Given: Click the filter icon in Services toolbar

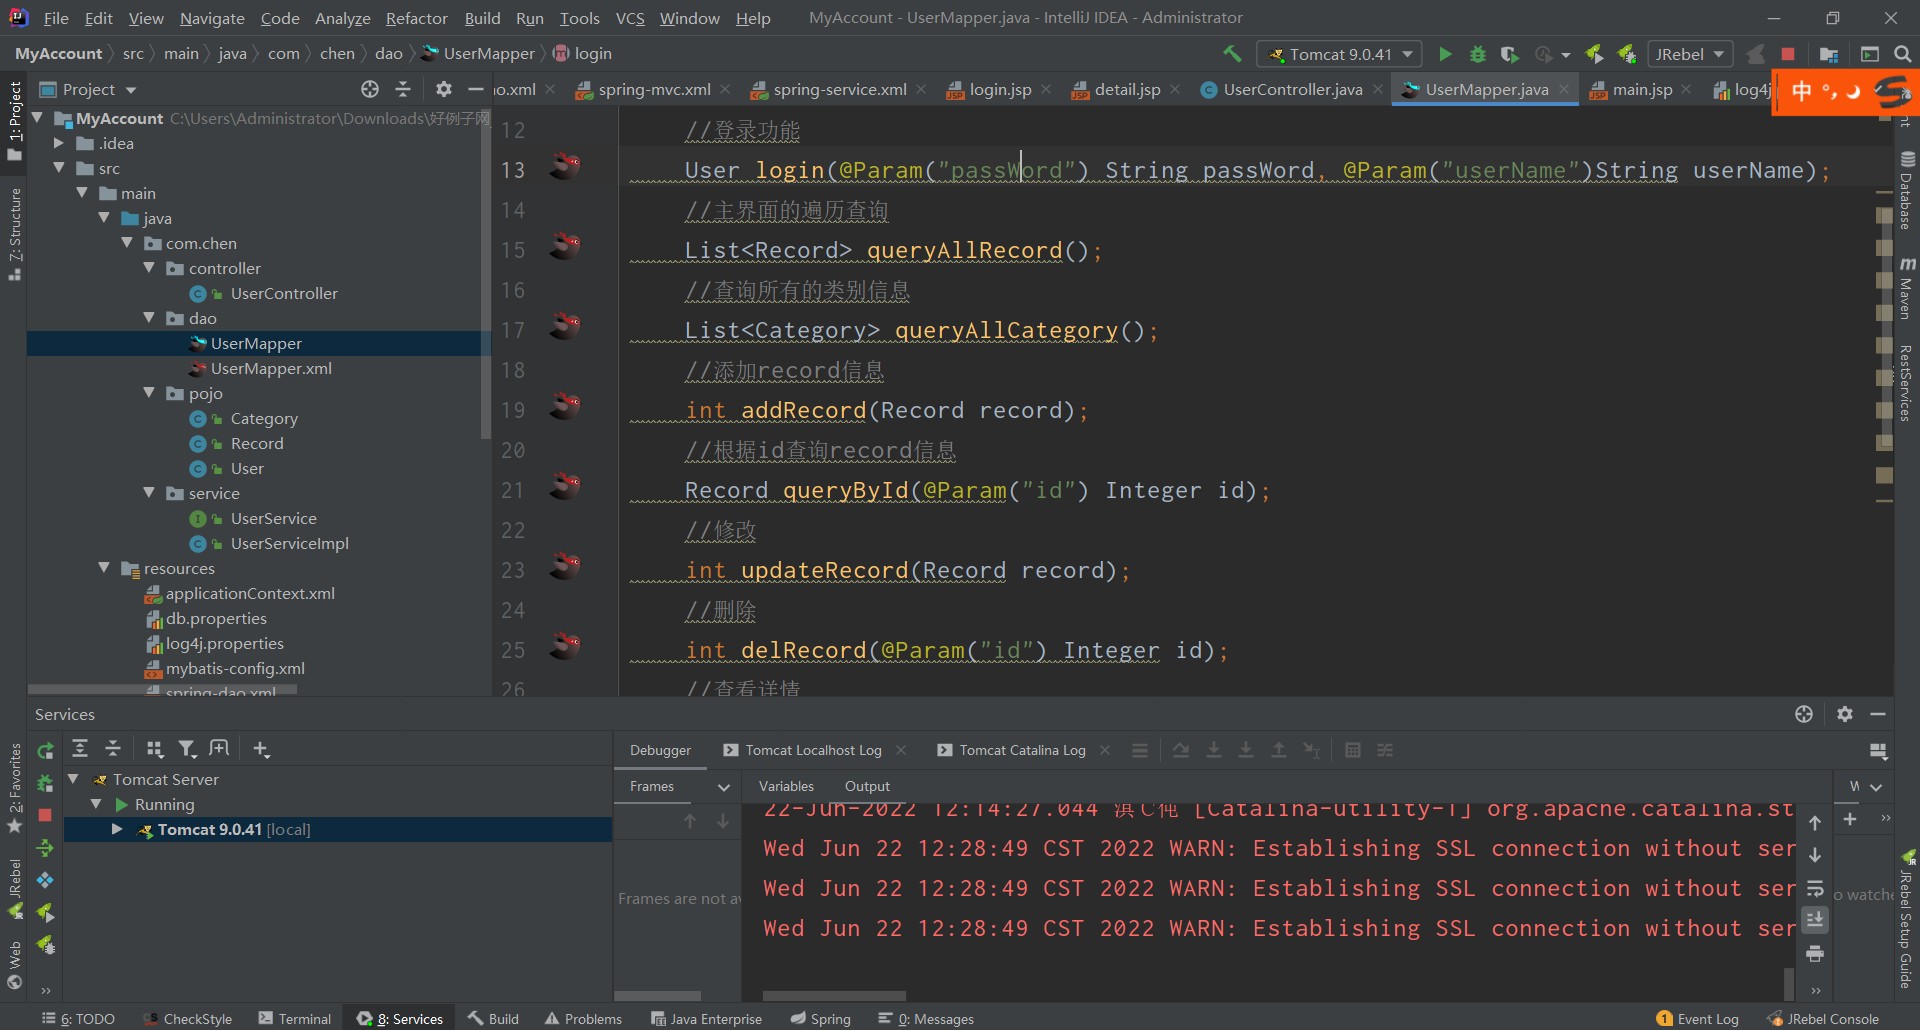Looking at the screenshot, I should click(187, 749).
